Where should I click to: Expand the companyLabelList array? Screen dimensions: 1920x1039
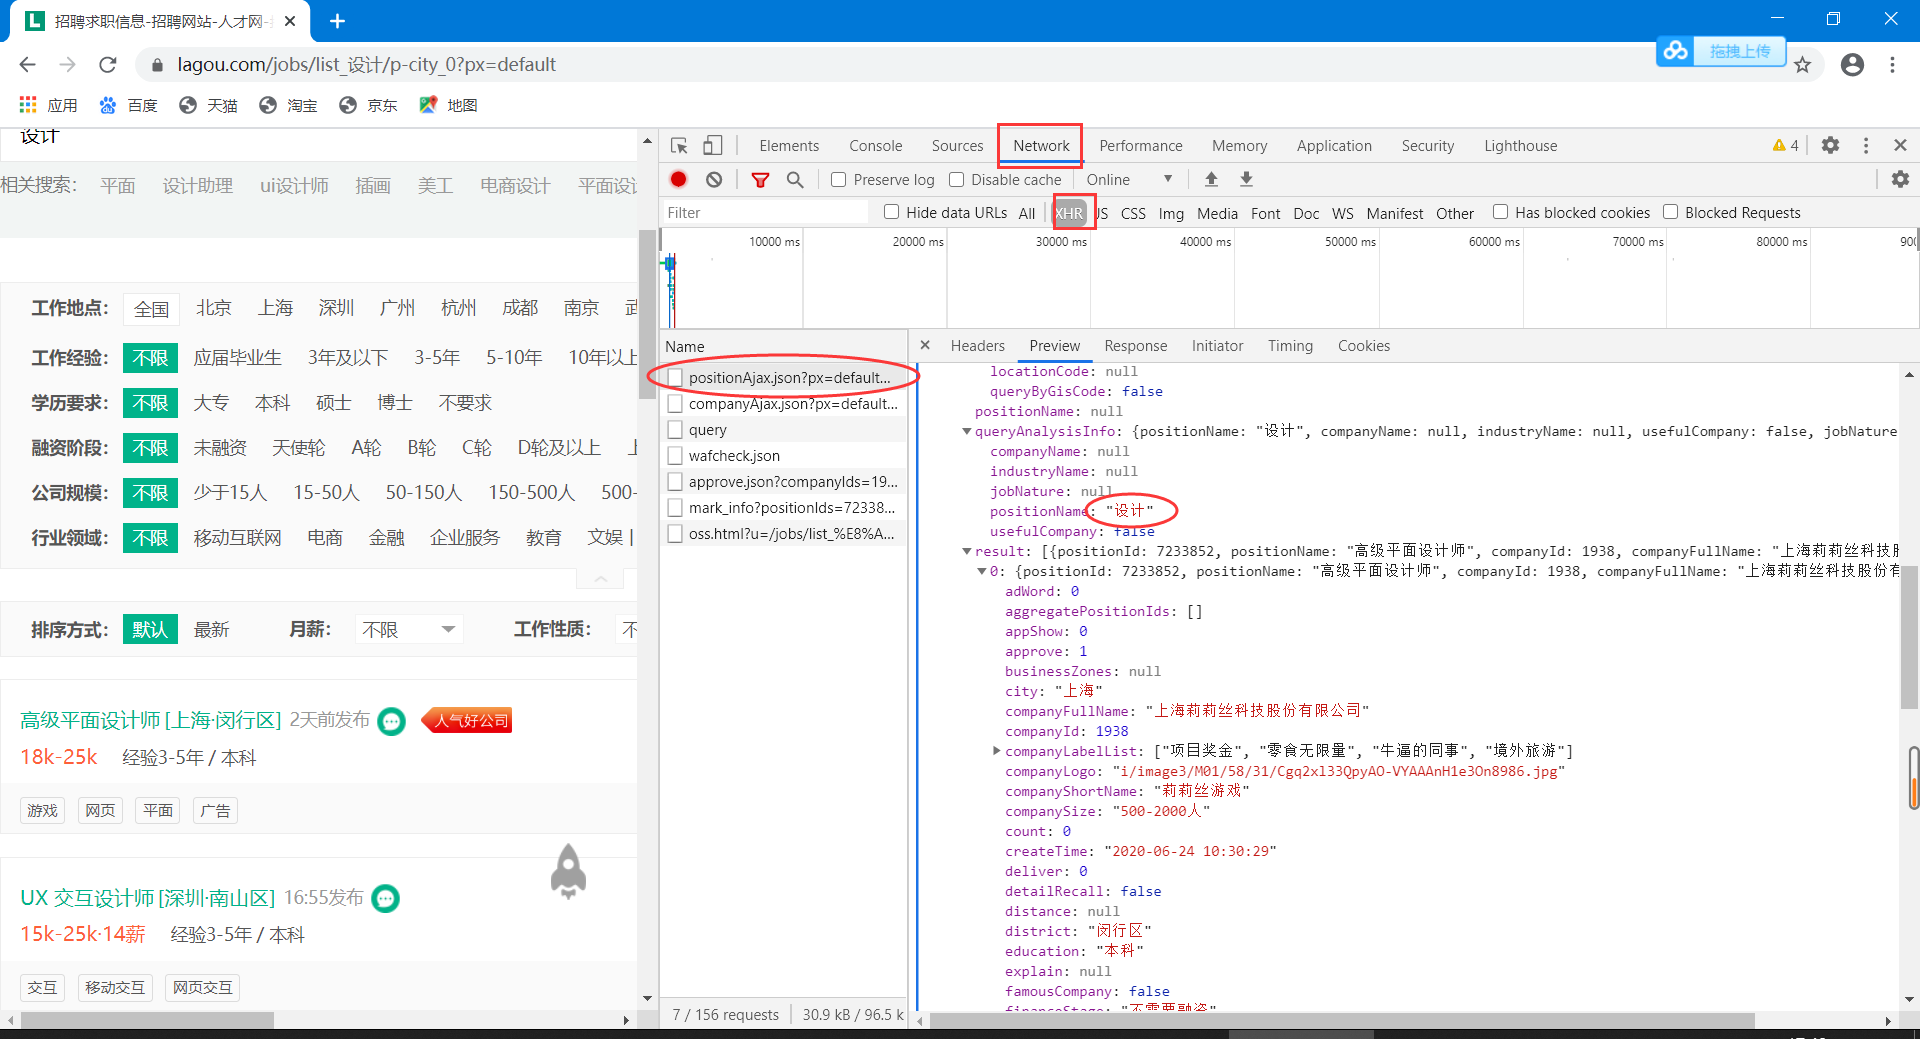[997, 751]
